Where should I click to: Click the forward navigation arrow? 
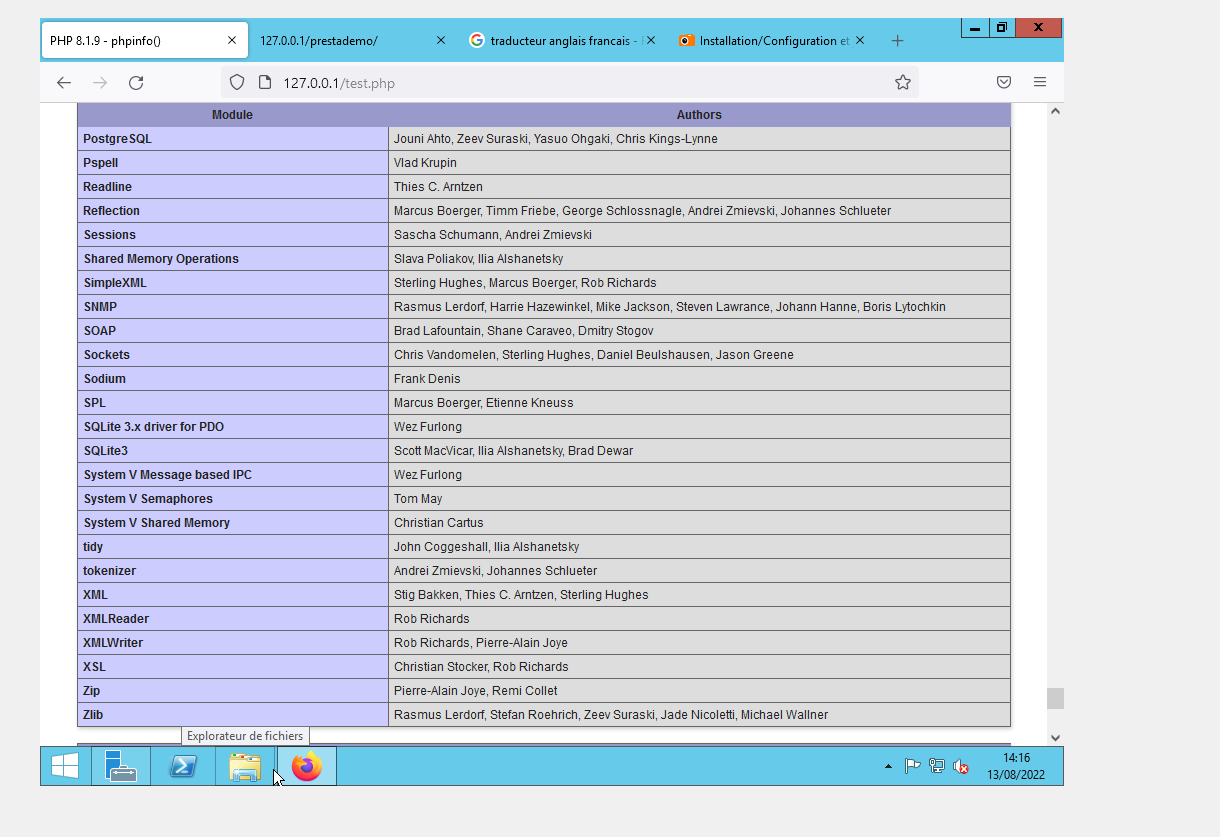click(100, 83)
